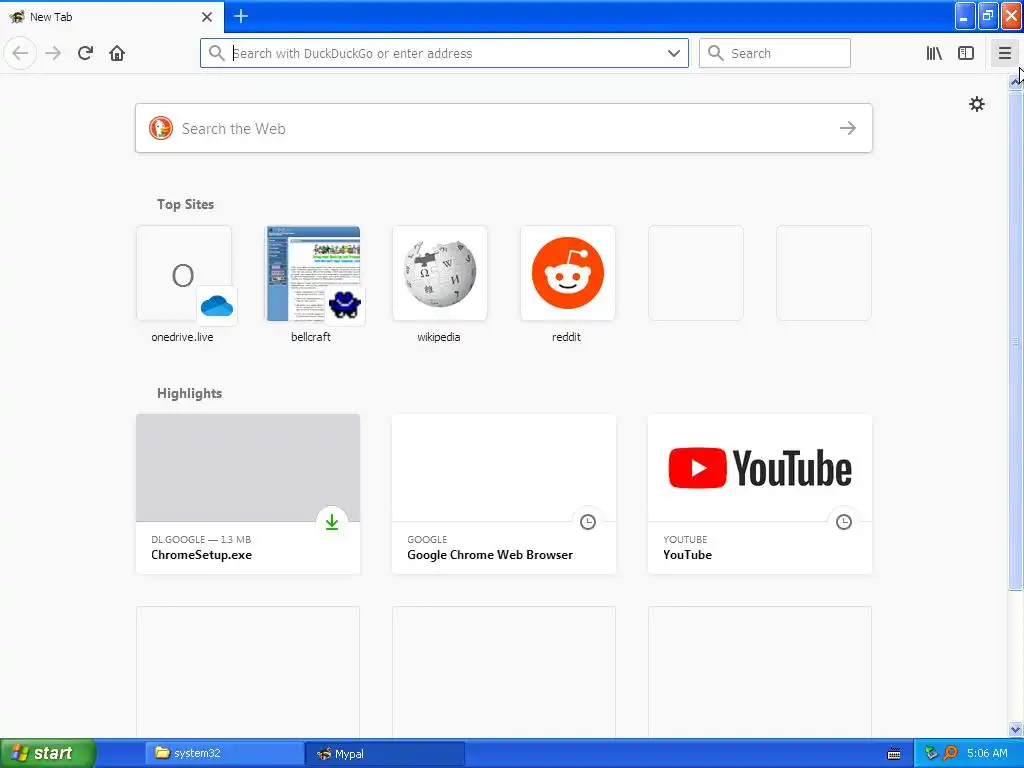
Task: Select Mypal in the taskbar
Action: point(385,753)
